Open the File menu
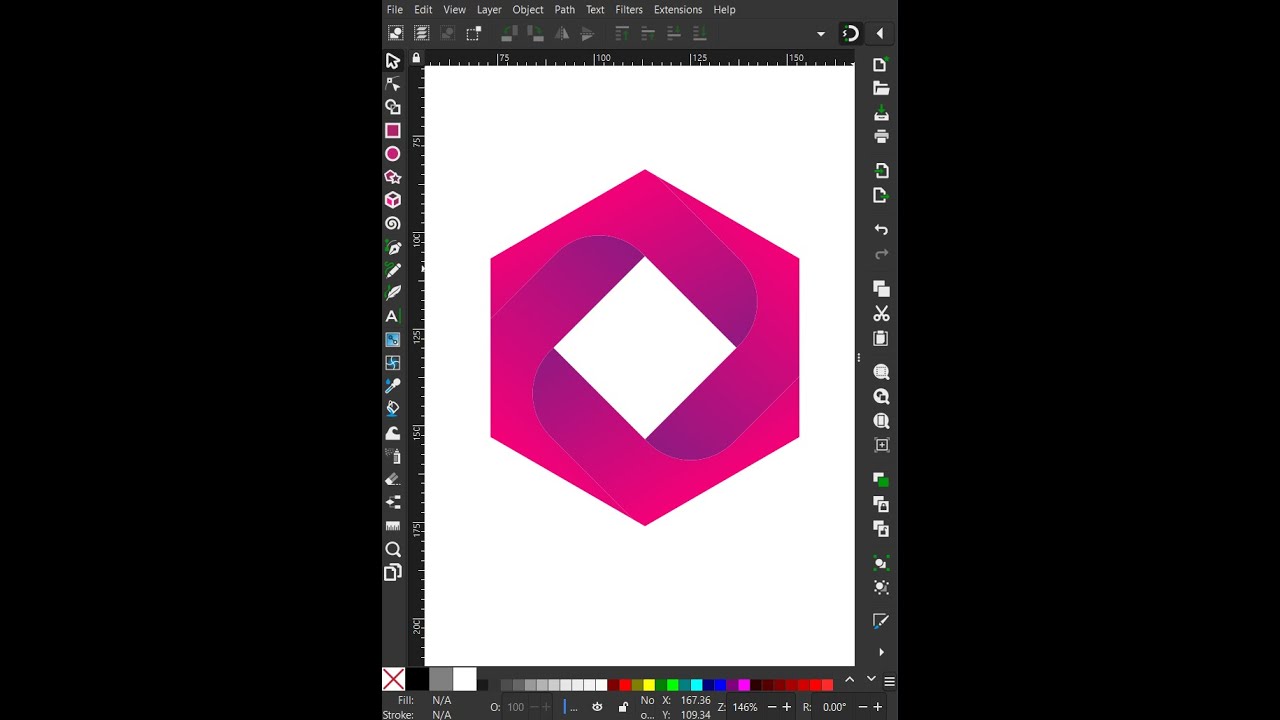The height and width of the screenshot is (720, 1280). [395, 10]
